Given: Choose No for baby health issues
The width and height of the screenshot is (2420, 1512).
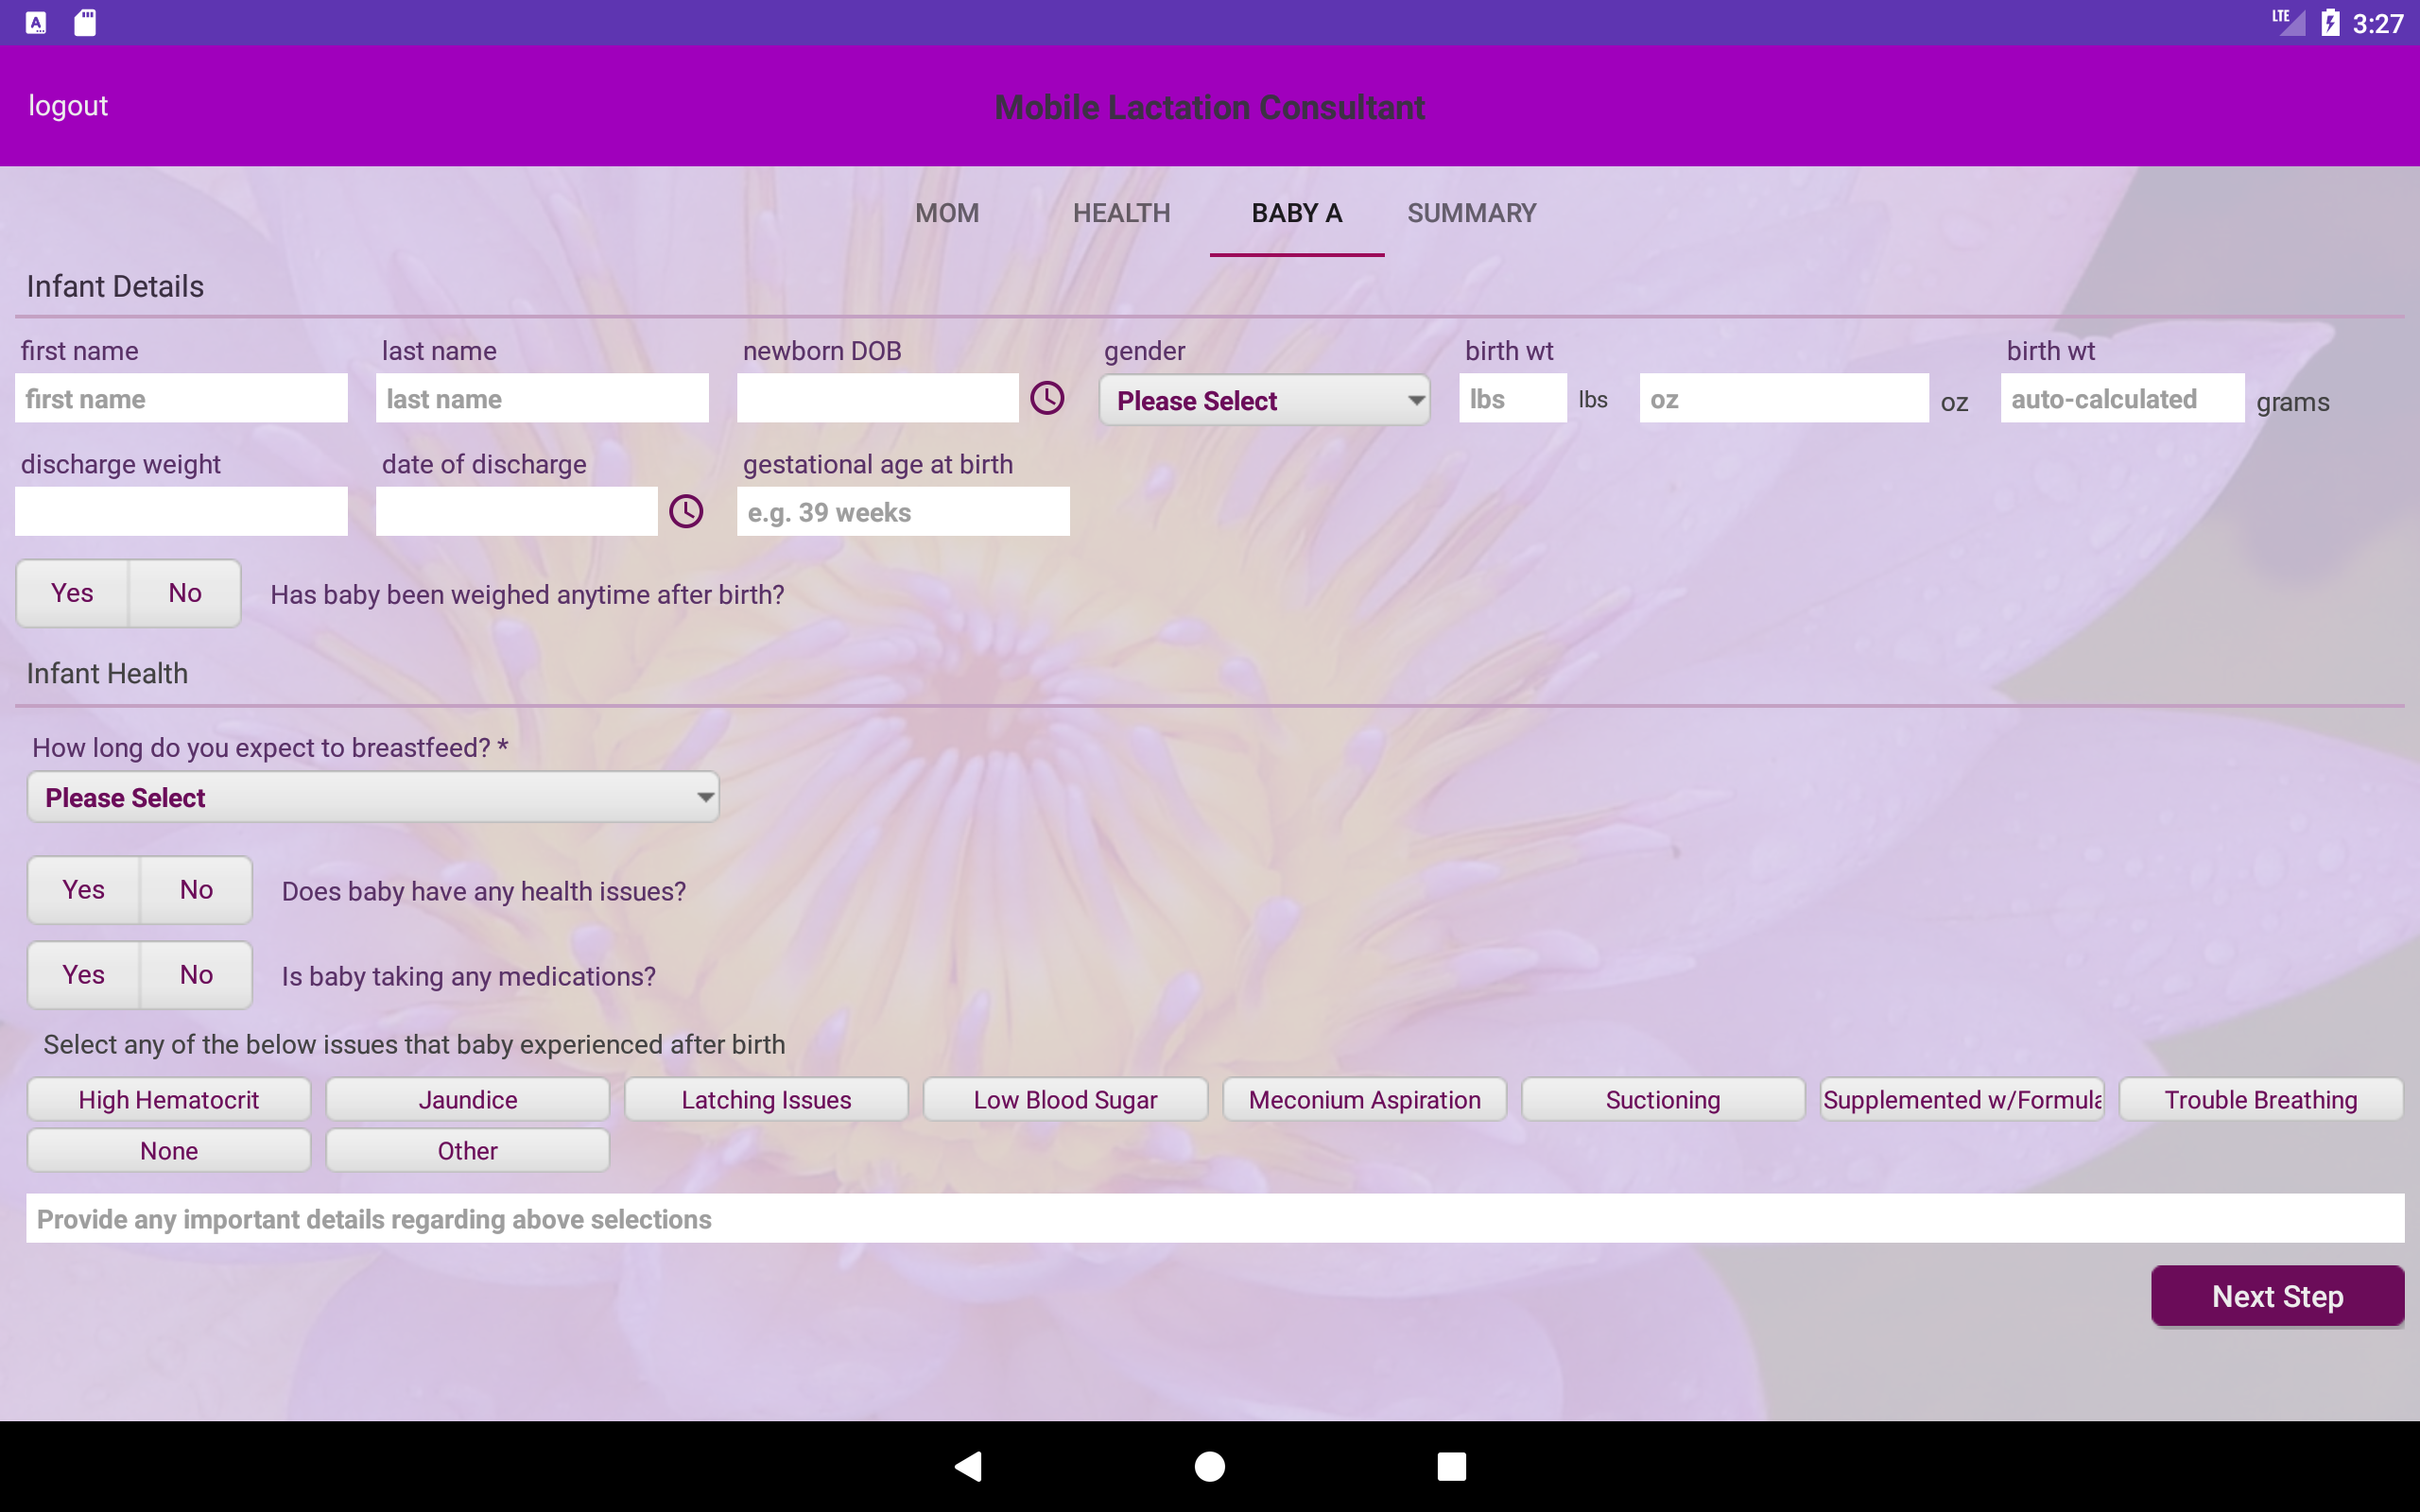Looking at the screenshot, I should [x=196, y=890].
